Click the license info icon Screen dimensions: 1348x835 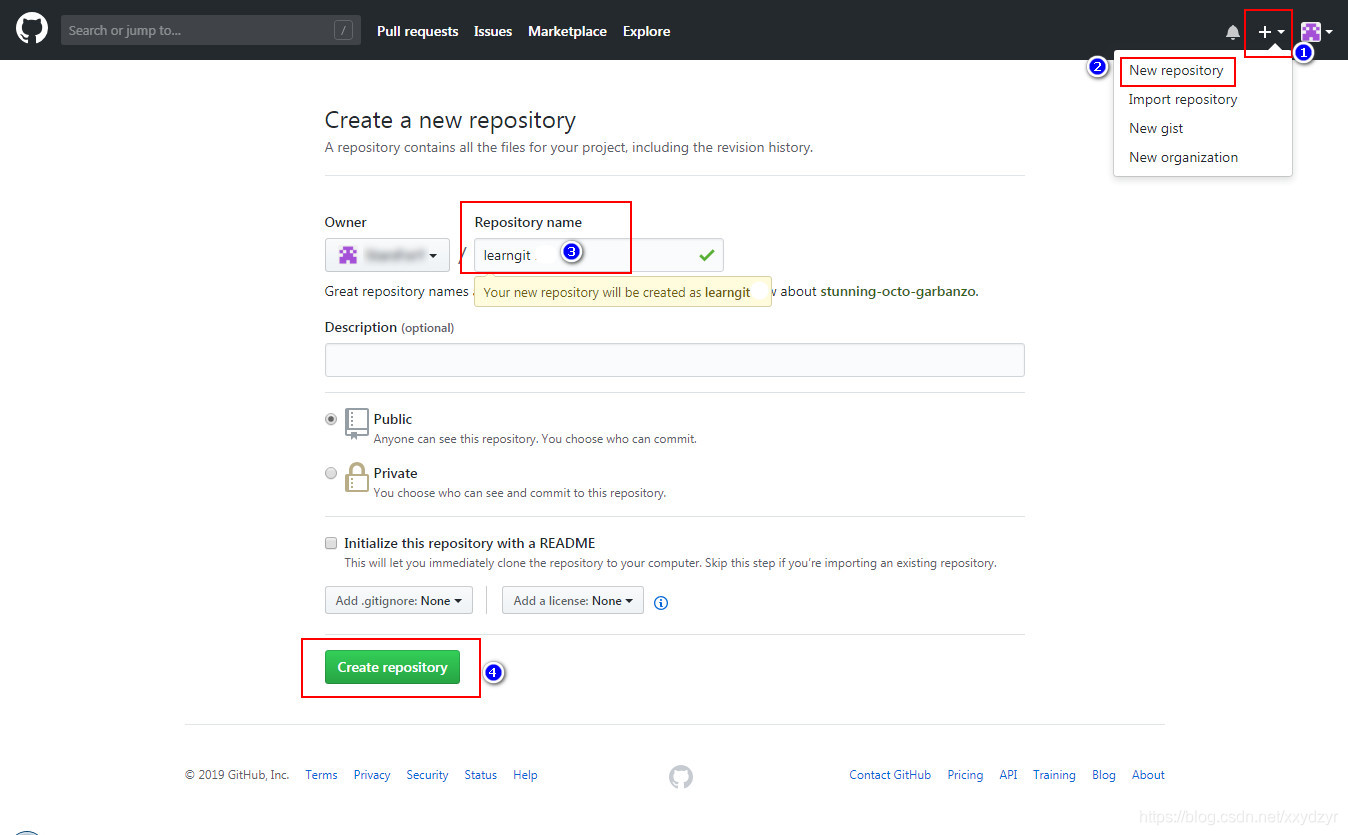coord(660,602)
